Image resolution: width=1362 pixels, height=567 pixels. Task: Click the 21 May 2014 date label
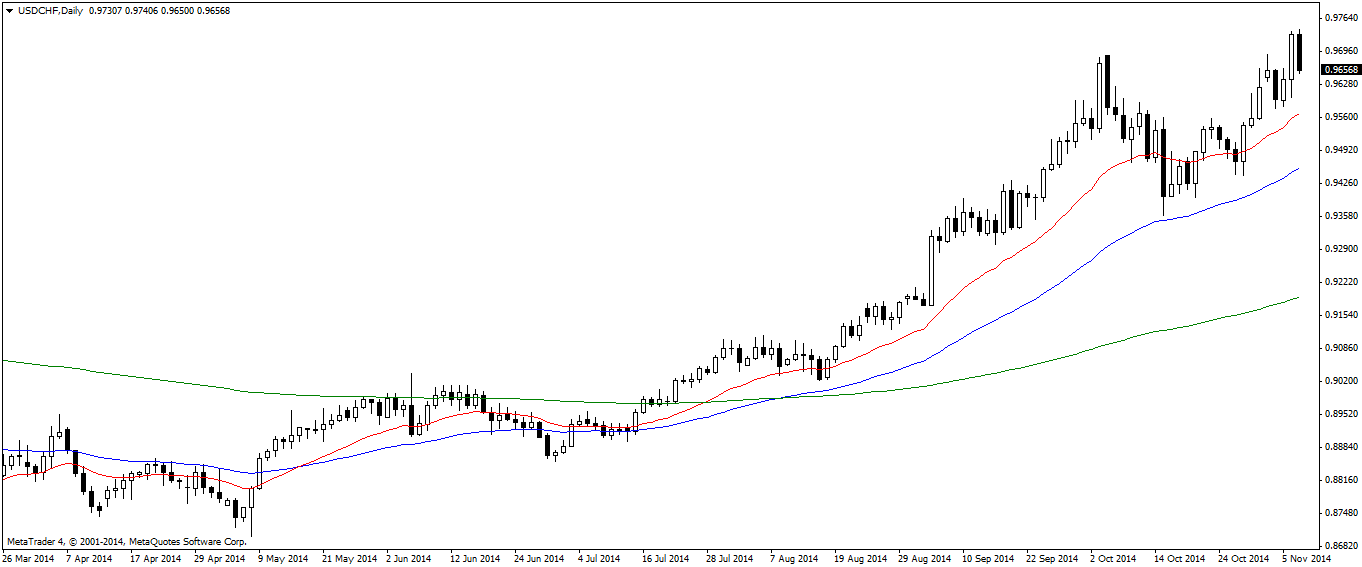pos(349,558)
